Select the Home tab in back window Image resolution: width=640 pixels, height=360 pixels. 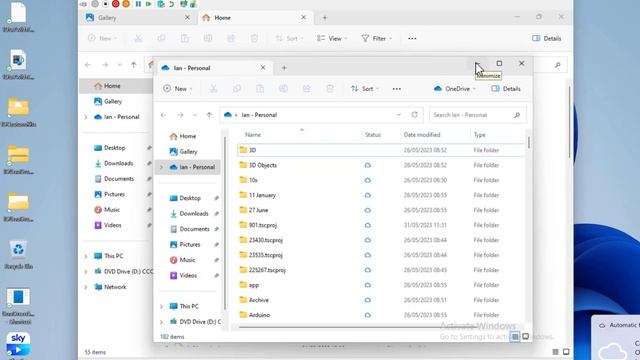click(x=255, y=18)
